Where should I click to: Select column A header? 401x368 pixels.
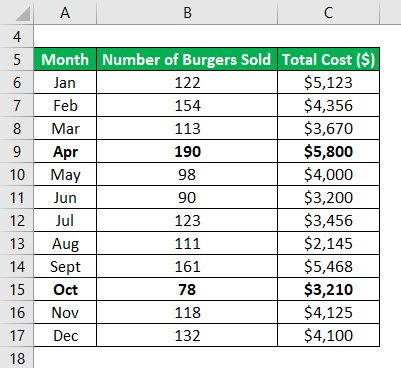[x=65, y=12]
